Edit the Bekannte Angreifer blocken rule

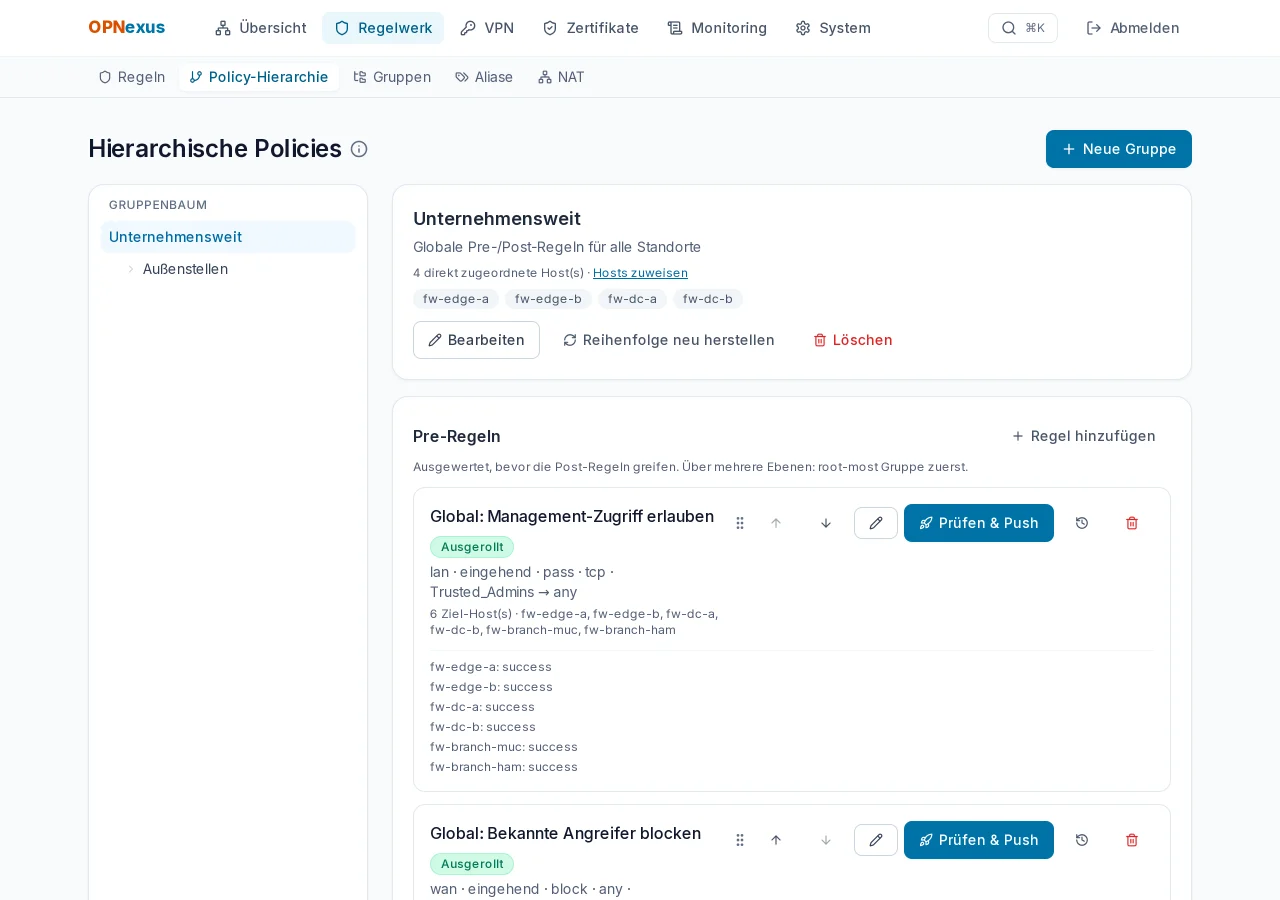tap(876, 840)
